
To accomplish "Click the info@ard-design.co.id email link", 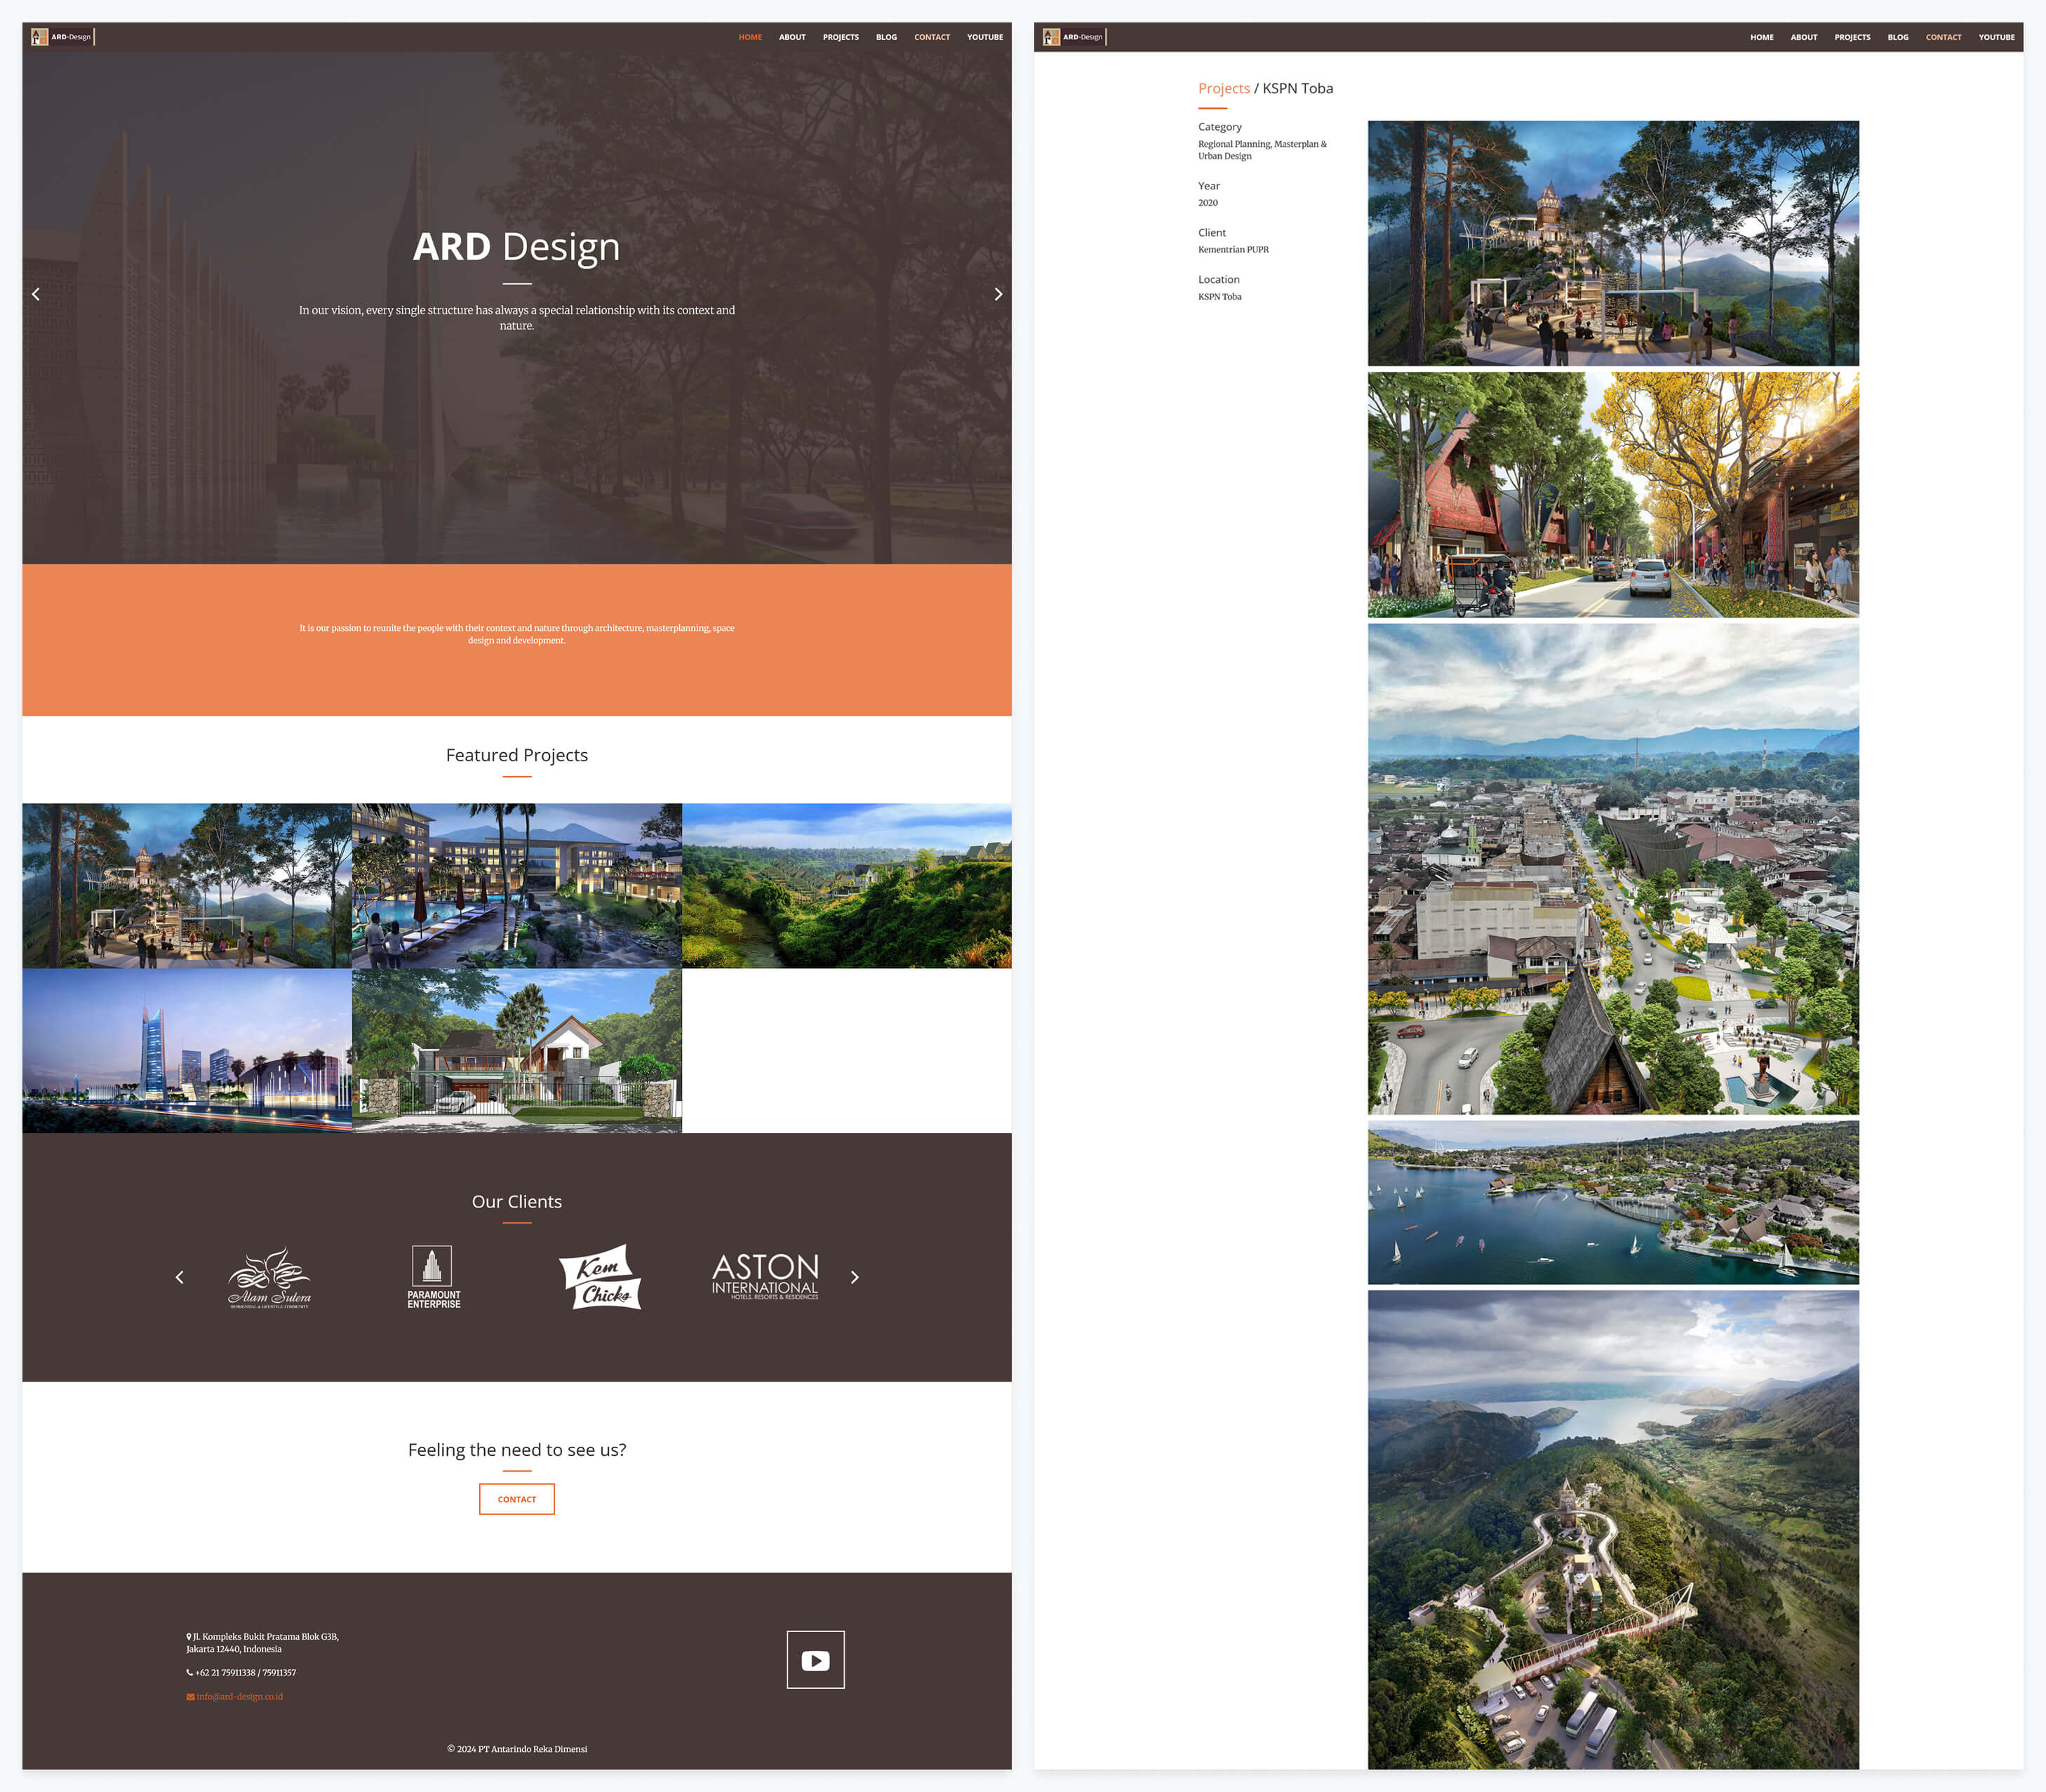I will tap(239, 1696).
